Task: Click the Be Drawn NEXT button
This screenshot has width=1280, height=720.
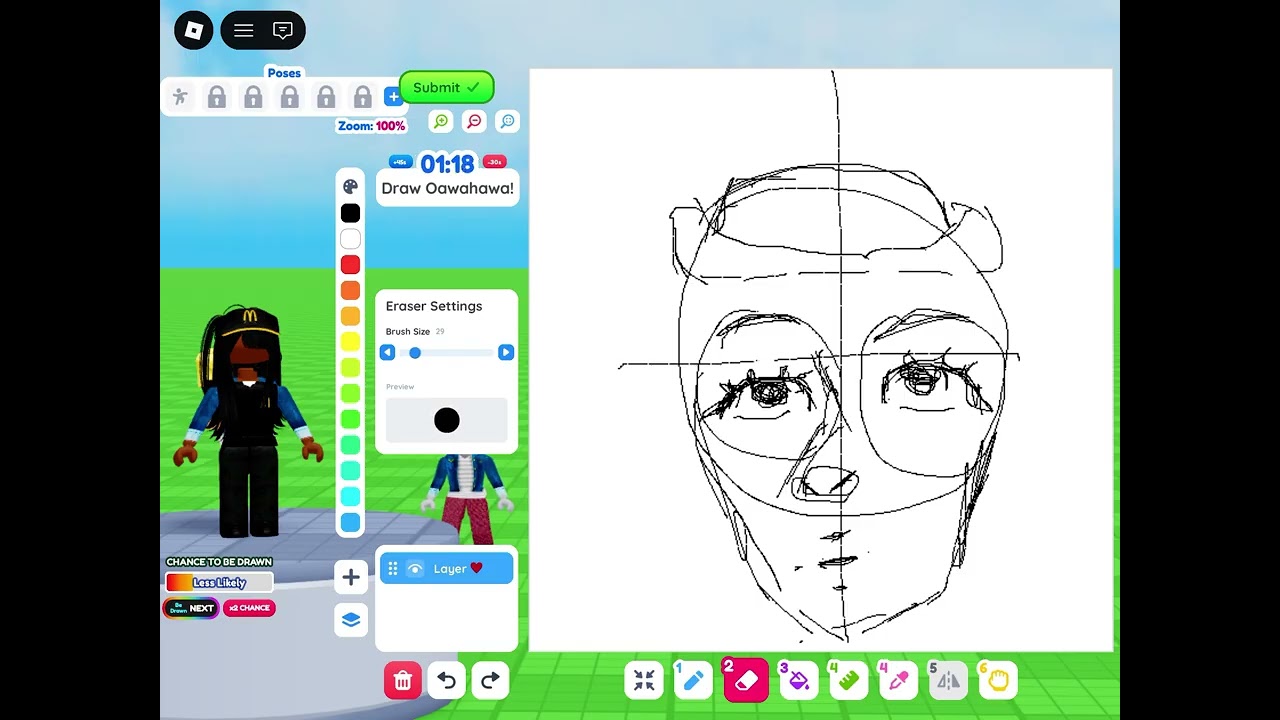Action: pos(191,608)
